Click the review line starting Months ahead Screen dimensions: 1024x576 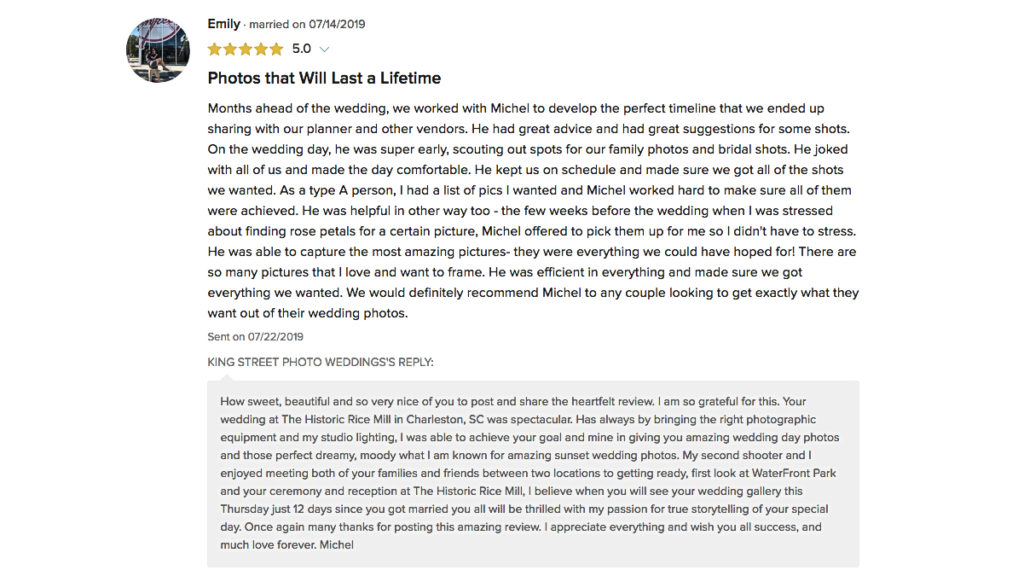tap(516, 108)
